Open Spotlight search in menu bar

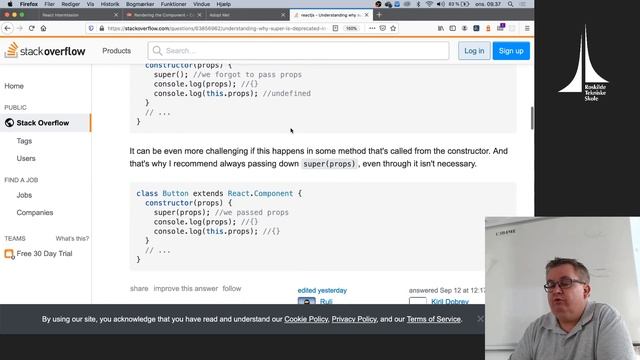(x=510, y=4)
